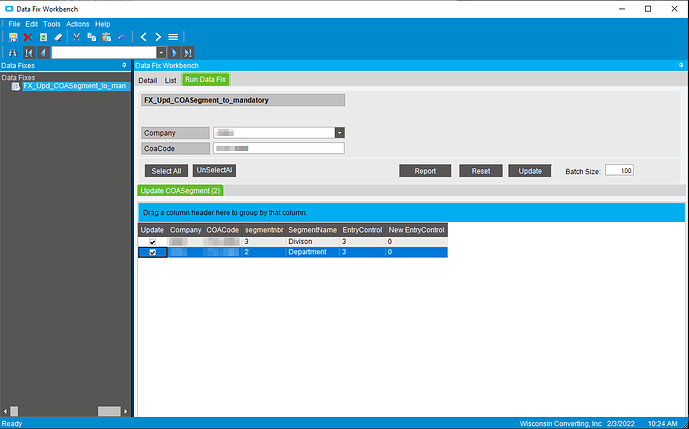Screen dimensions: 689x429
Task: Click the Update button
Action: click(530, 171)
